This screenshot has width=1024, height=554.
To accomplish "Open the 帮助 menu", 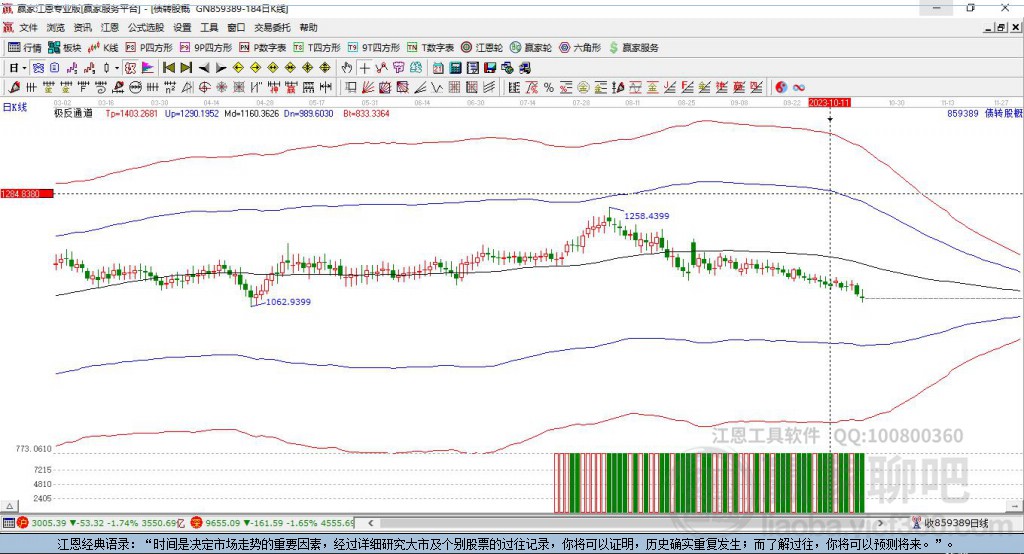I will 308,27.
